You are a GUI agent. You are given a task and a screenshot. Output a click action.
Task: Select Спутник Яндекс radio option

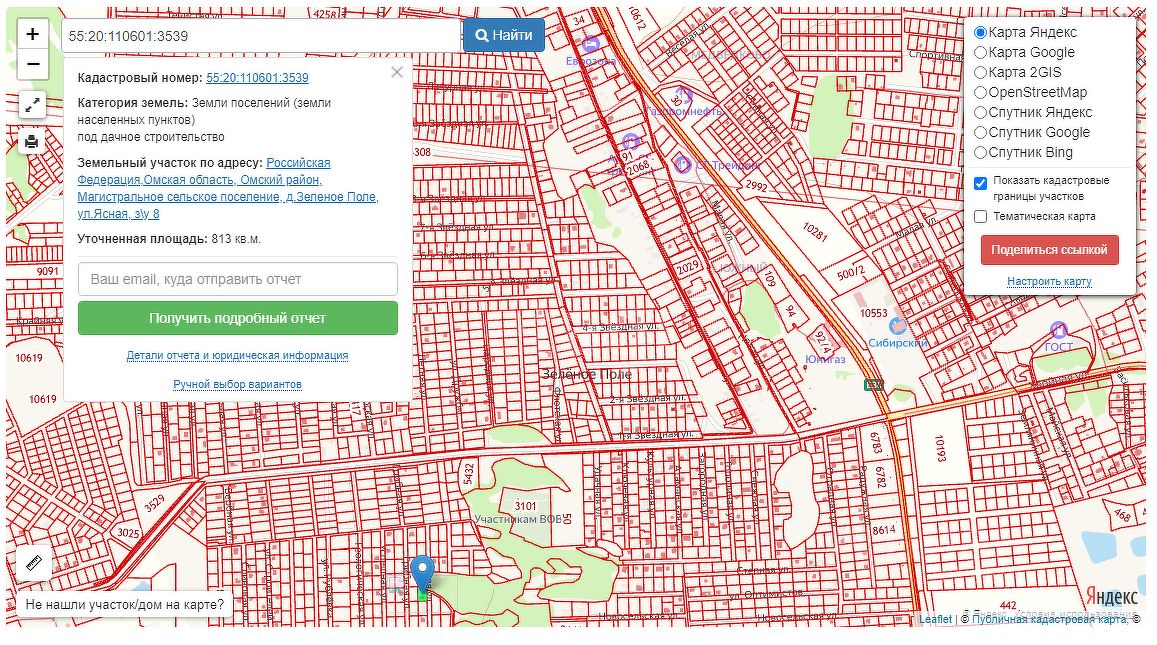(980, 112)
